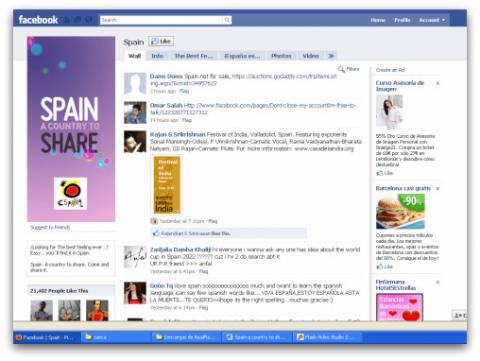Open the 'The Best Fe...' tab
The width and height of the screenshot is (480, 361).
tap(193, 56)
